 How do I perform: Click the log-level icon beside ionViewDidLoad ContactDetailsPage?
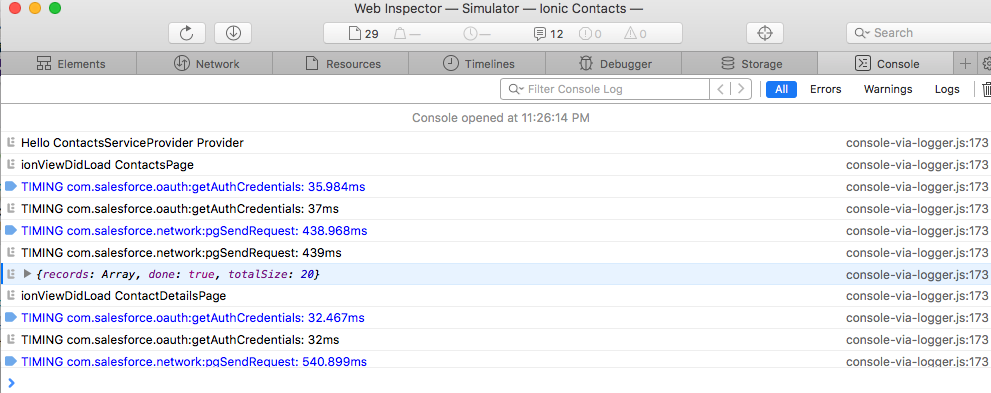[10, 296]
